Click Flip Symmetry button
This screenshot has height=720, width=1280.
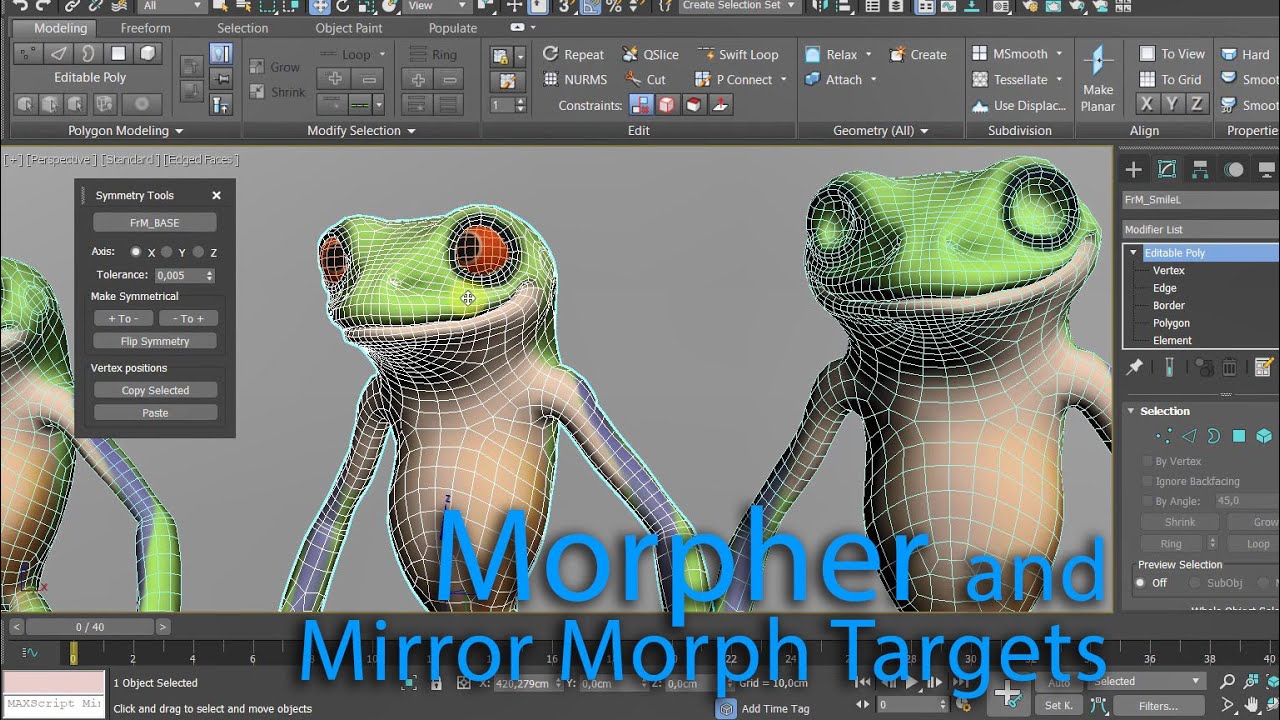155,341
